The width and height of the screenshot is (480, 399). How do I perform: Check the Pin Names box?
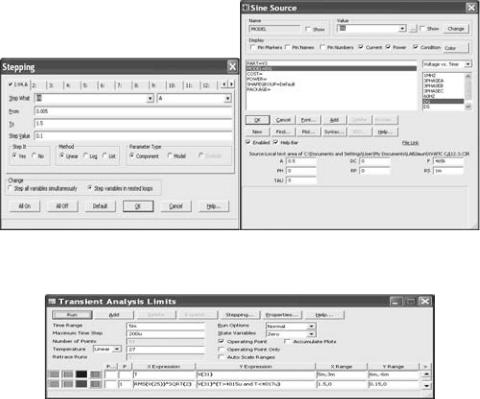(287, 47)
